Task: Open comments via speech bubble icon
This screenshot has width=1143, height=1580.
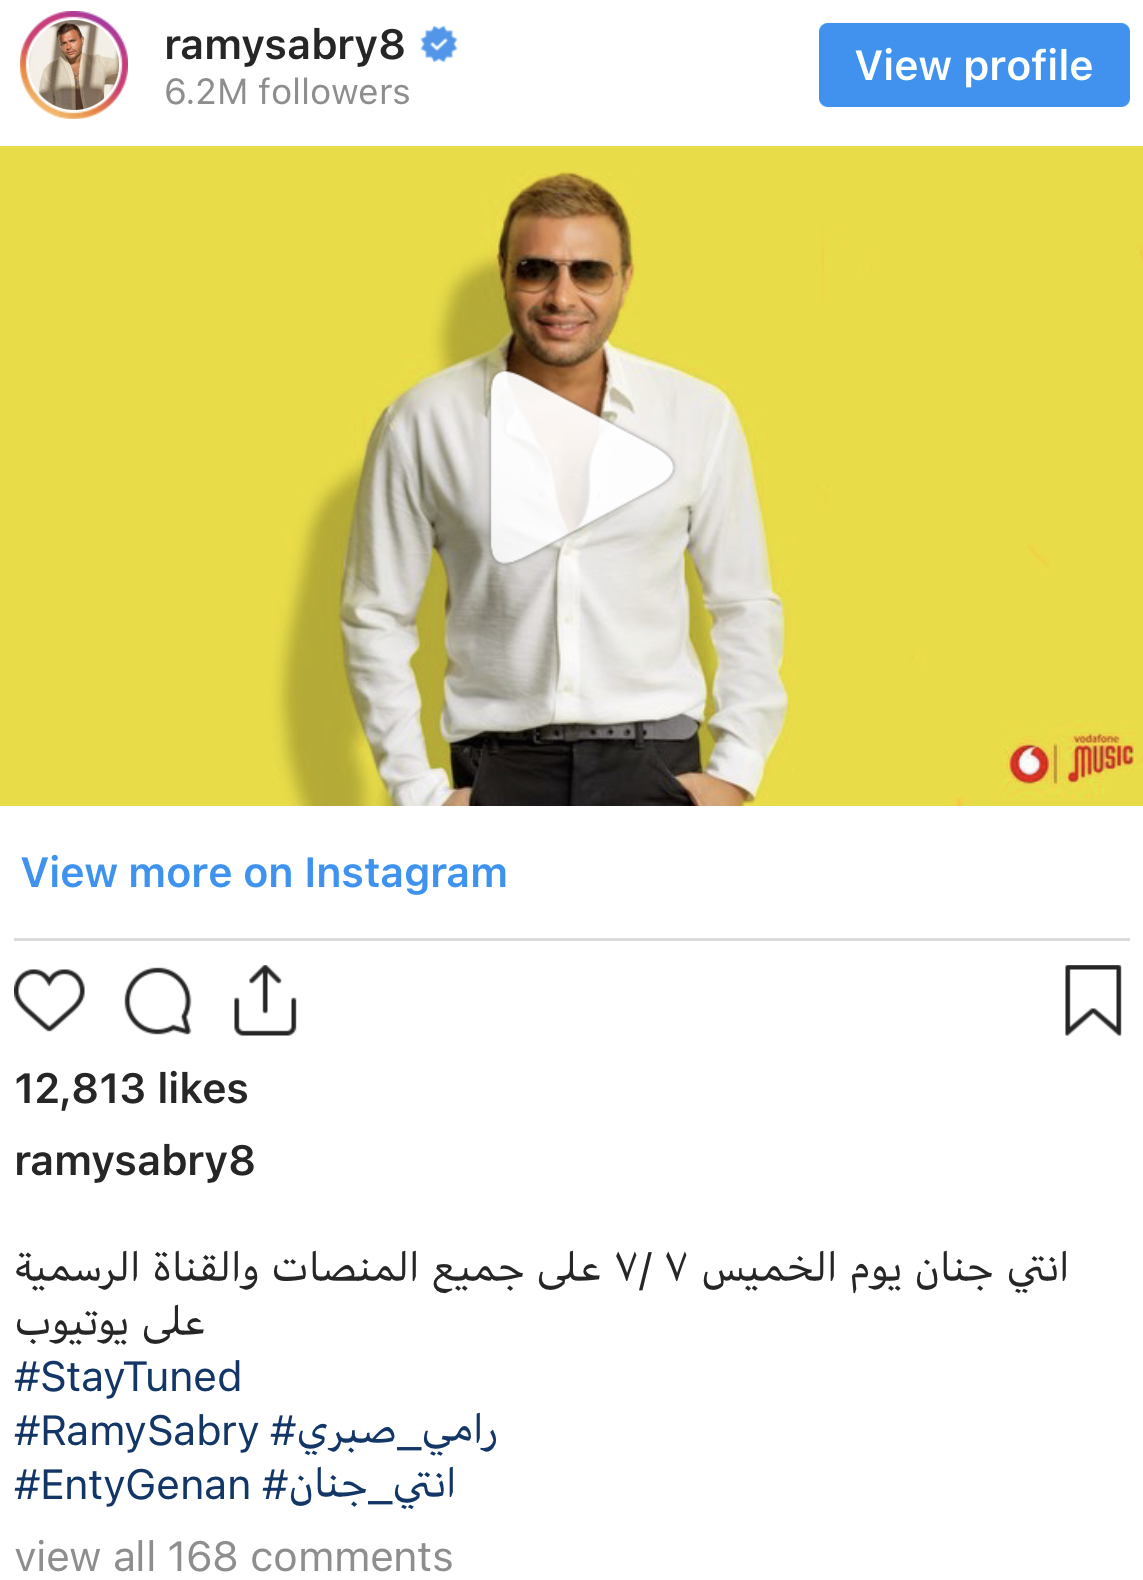Action: coord(158,1000)
